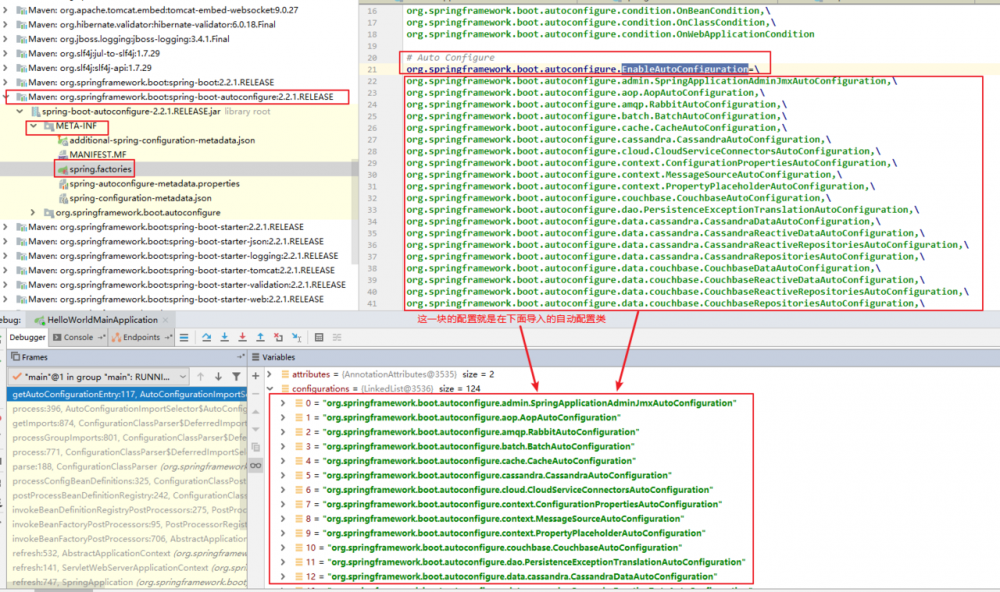Open the Evaluate Expression calculator icon
This screenshot has width=1000, height=592.
coord(318,336)
